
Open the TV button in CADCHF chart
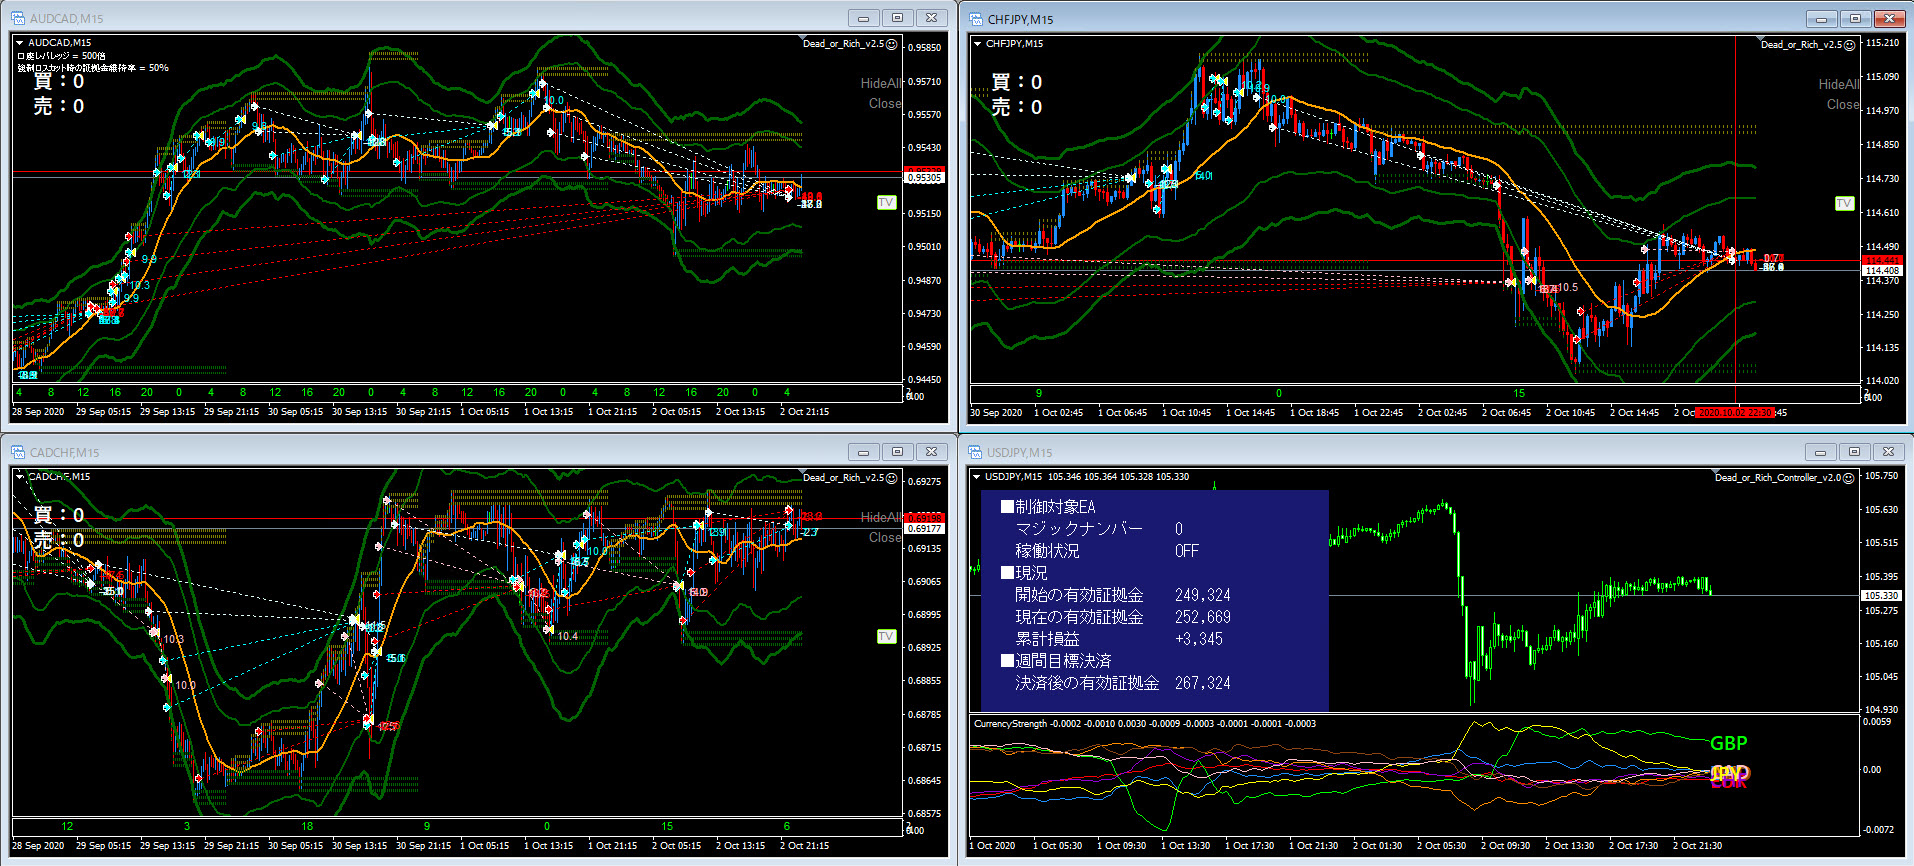click(886, 636)
